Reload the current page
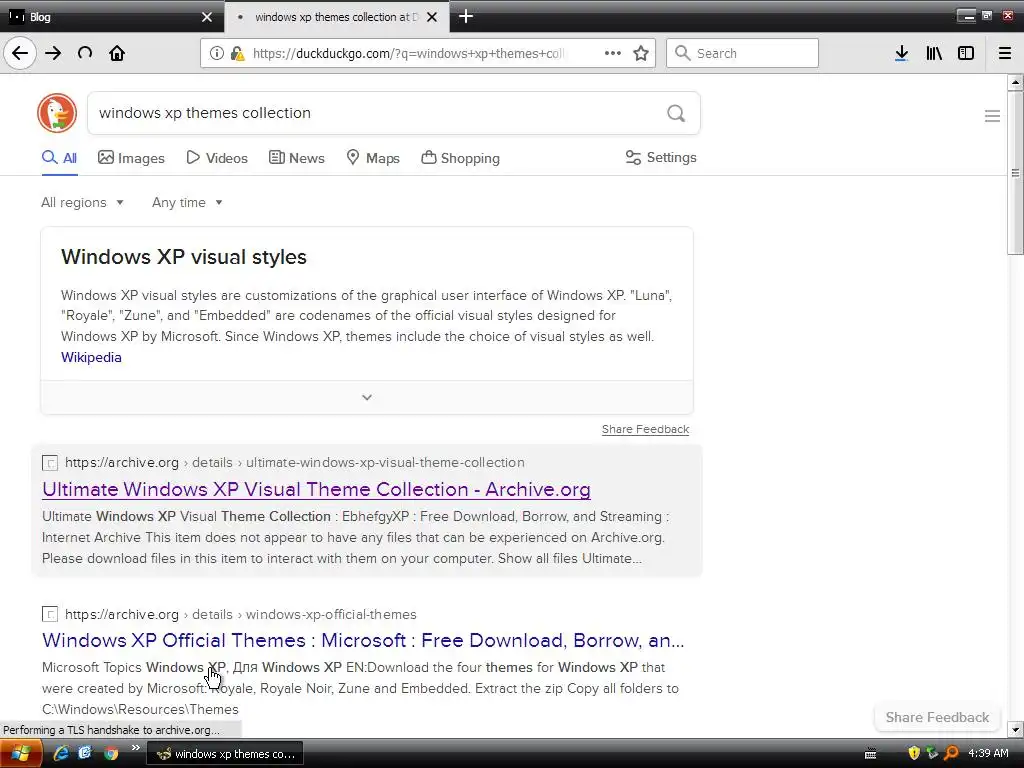The width and height of the screenshot is (1024, 768). [x=85, y=53]
